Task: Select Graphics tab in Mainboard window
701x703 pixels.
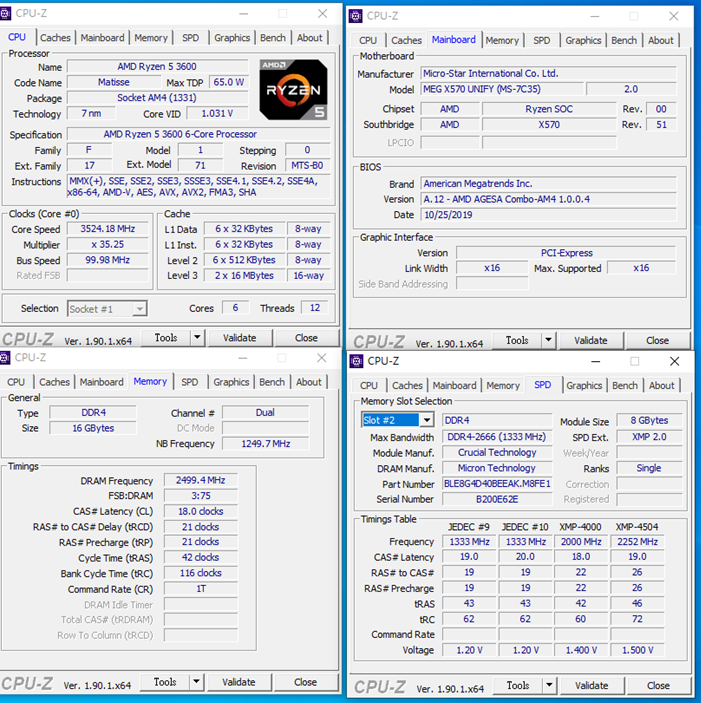Action: pyautogui.click(x=583, y=40)
